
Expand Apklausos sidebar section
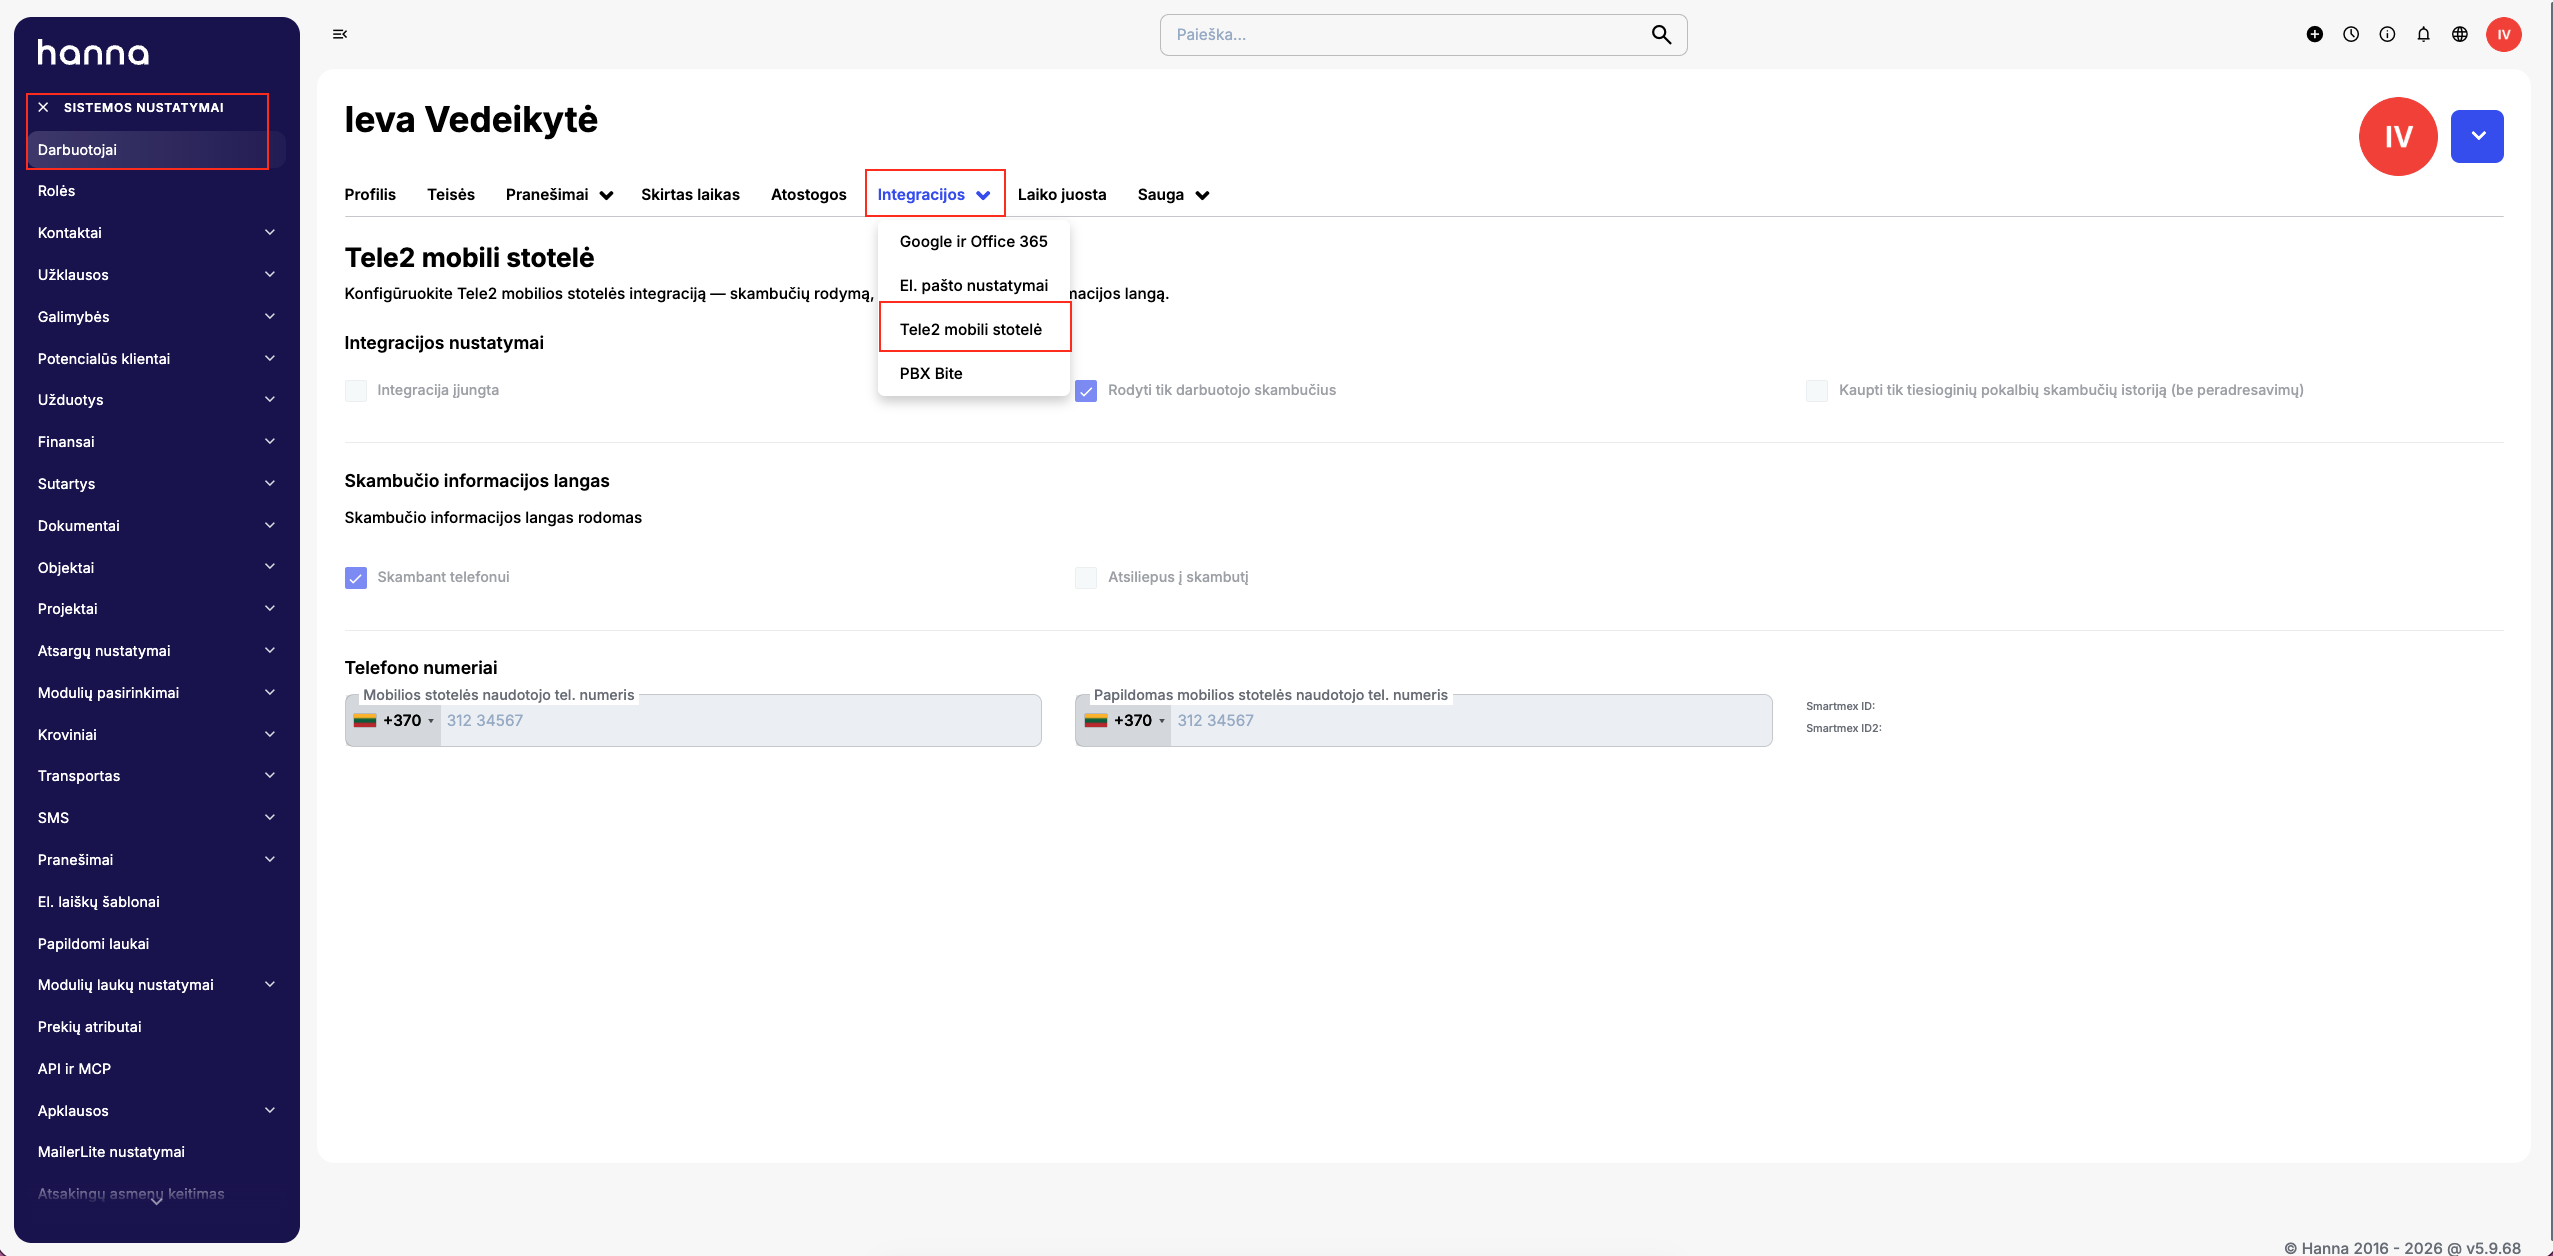[x=156, y=1111]
